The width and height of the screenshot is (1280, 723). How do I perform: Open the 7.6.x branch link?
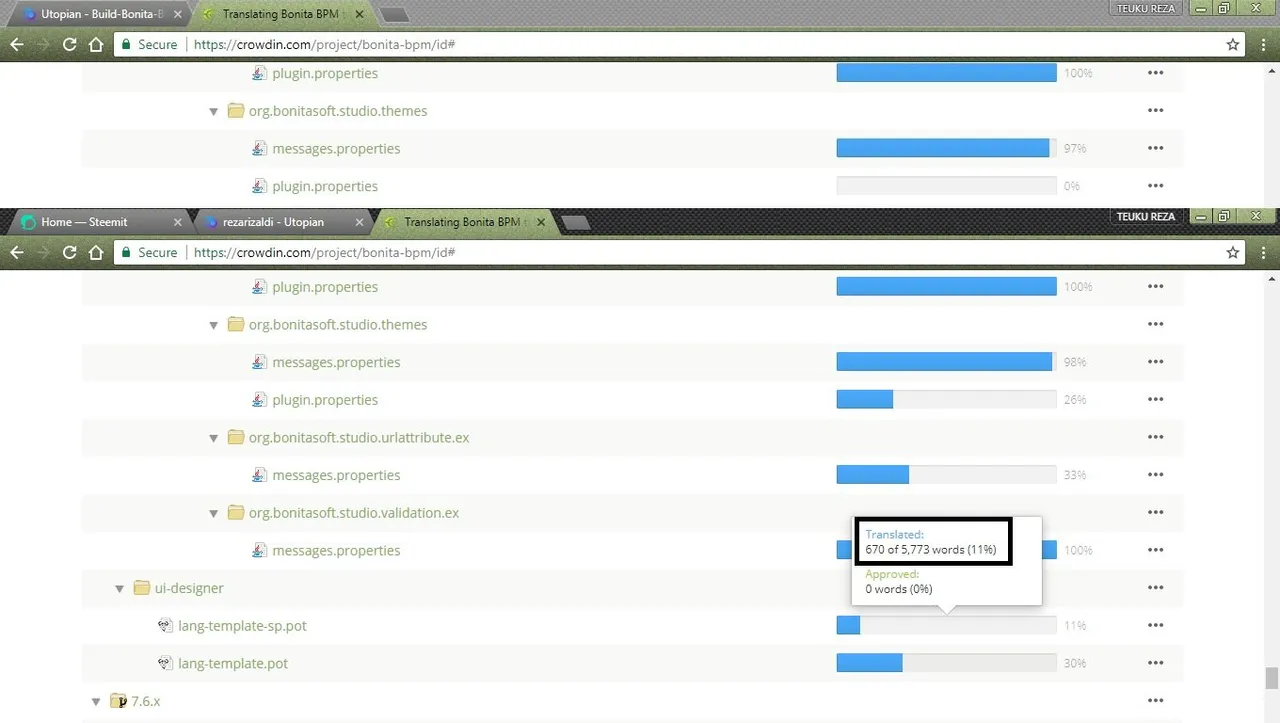[146, 702]
